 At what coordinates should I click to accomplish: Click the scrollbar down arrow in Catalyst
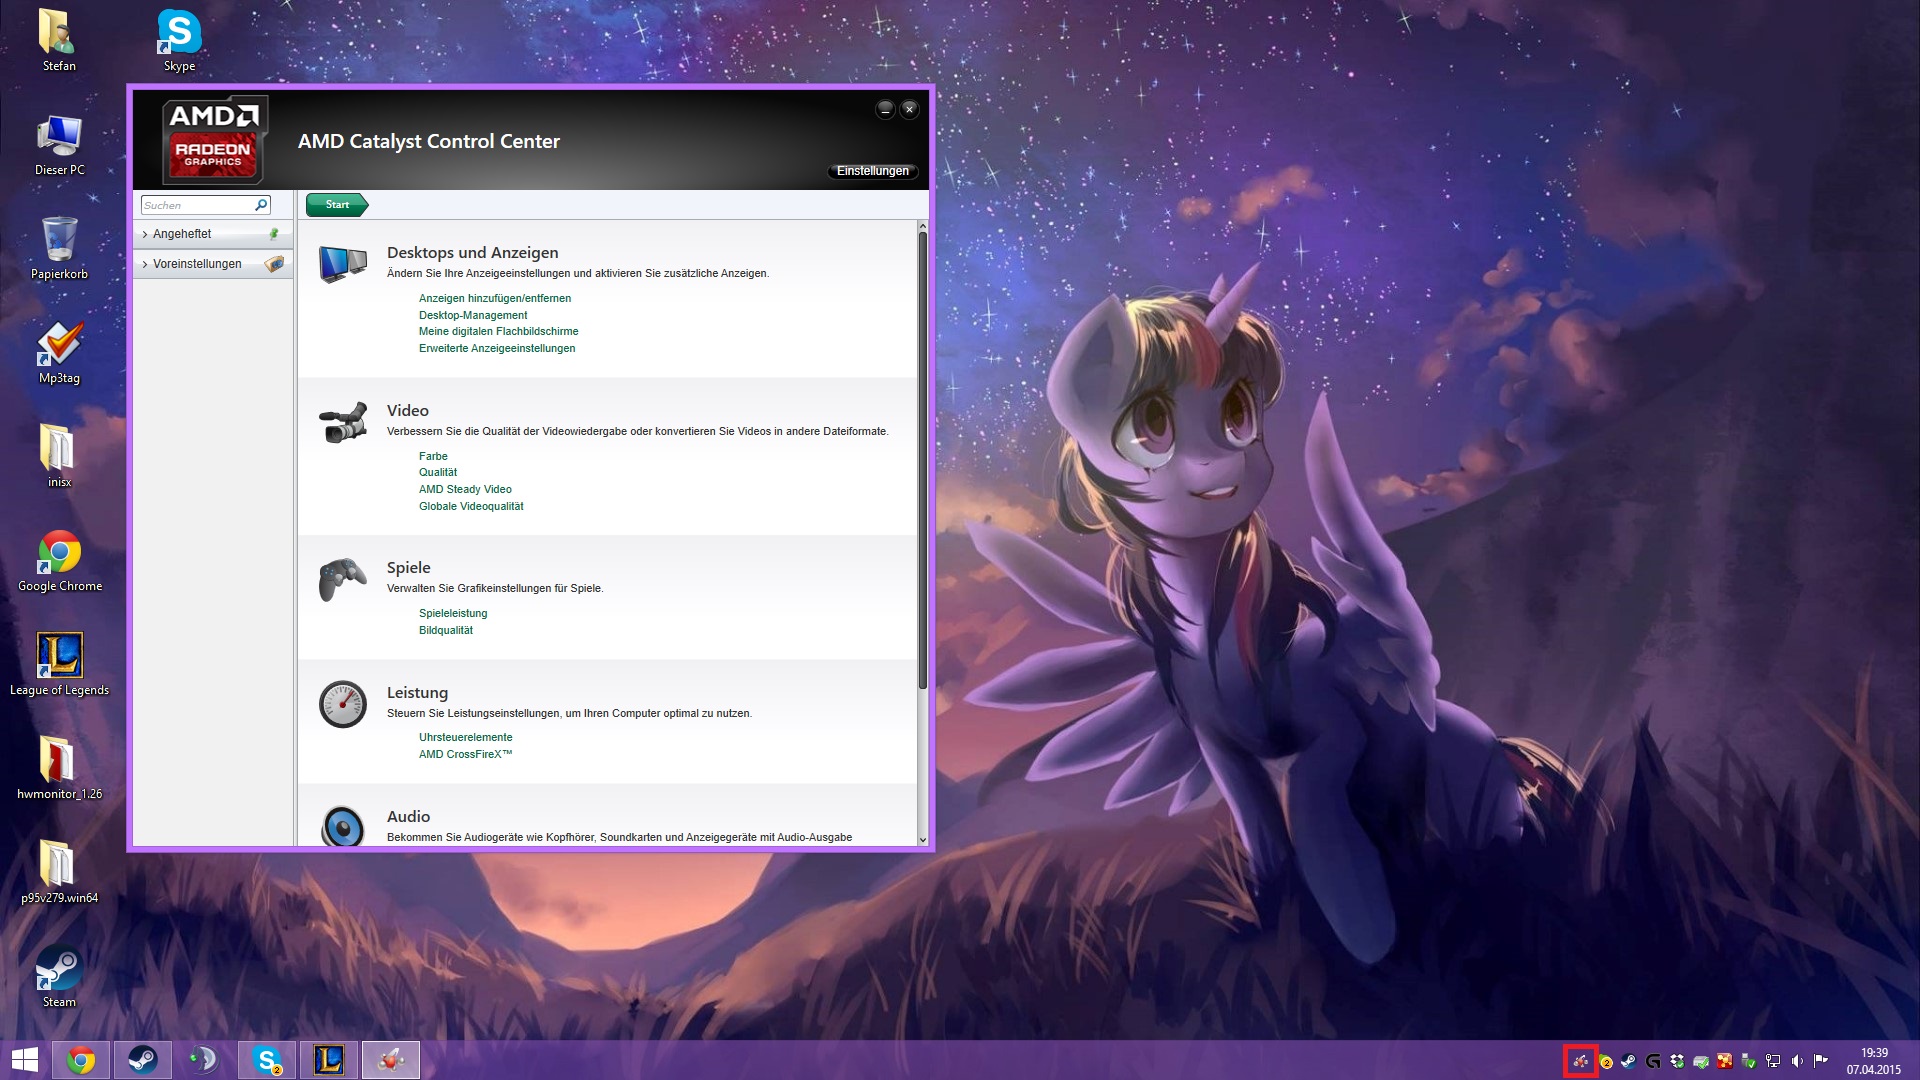click(922, 840)
